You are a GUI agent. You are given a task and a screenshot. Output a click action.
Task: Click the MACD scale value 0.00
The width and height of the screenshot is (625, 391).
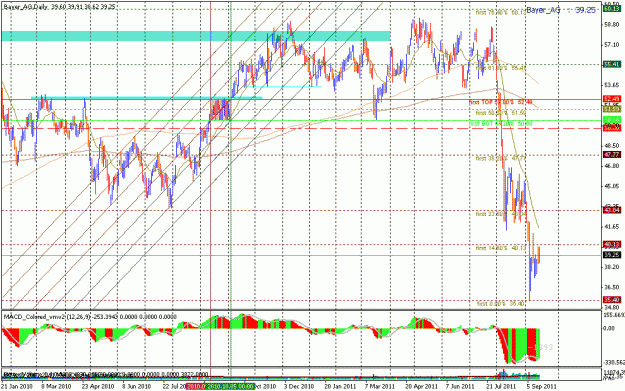[609, 328]
